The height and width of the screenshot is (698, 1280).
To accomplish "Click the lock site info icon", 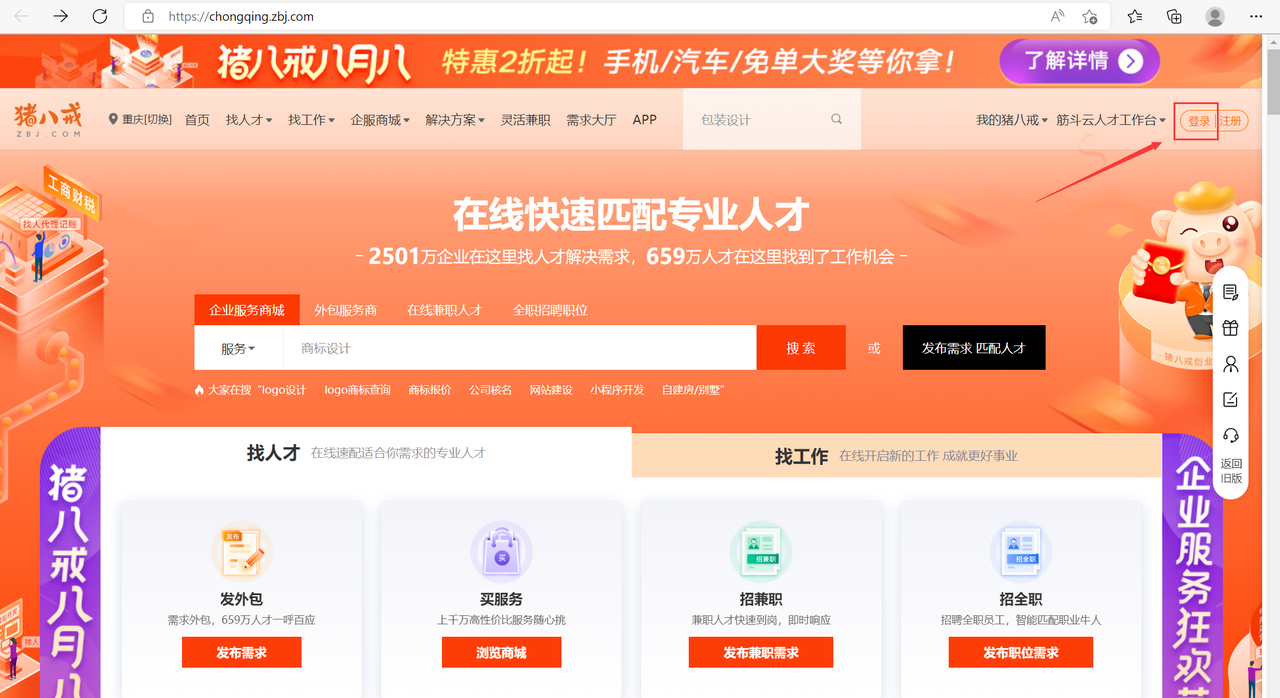I will [148, 16].
